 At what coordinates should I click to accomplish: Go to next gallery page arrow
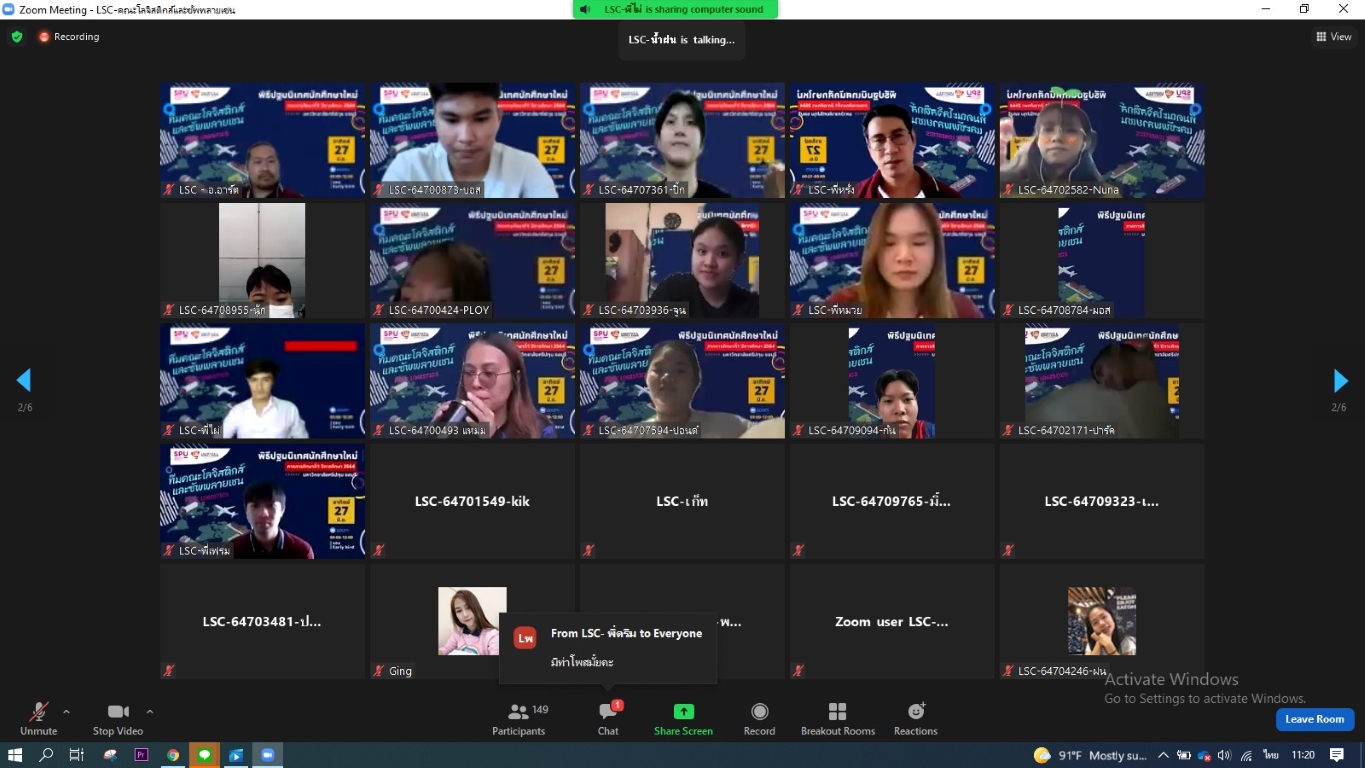1340,381
